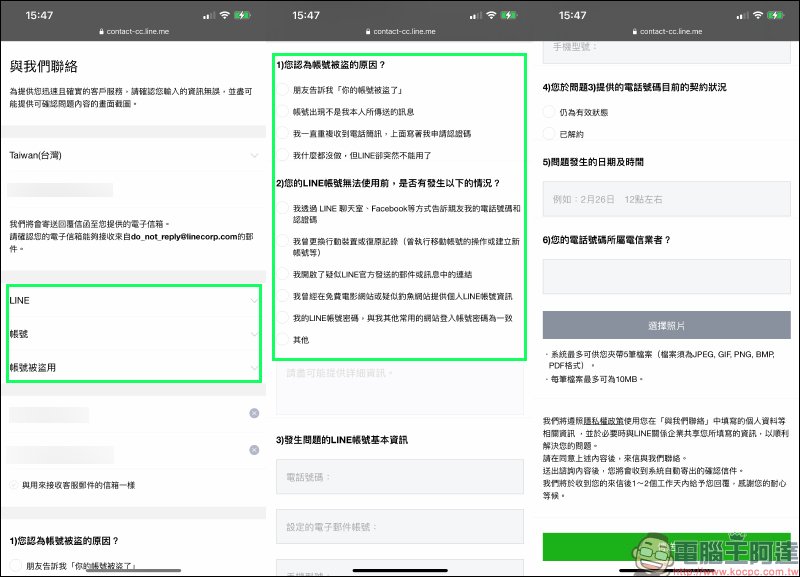Expand the LINE service dropdown

point(134,300)
